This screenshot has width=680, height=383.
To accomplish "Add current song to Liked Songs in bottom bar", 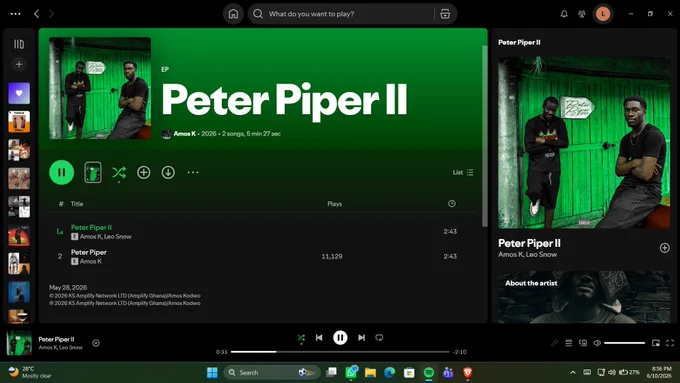I will 96,343.
